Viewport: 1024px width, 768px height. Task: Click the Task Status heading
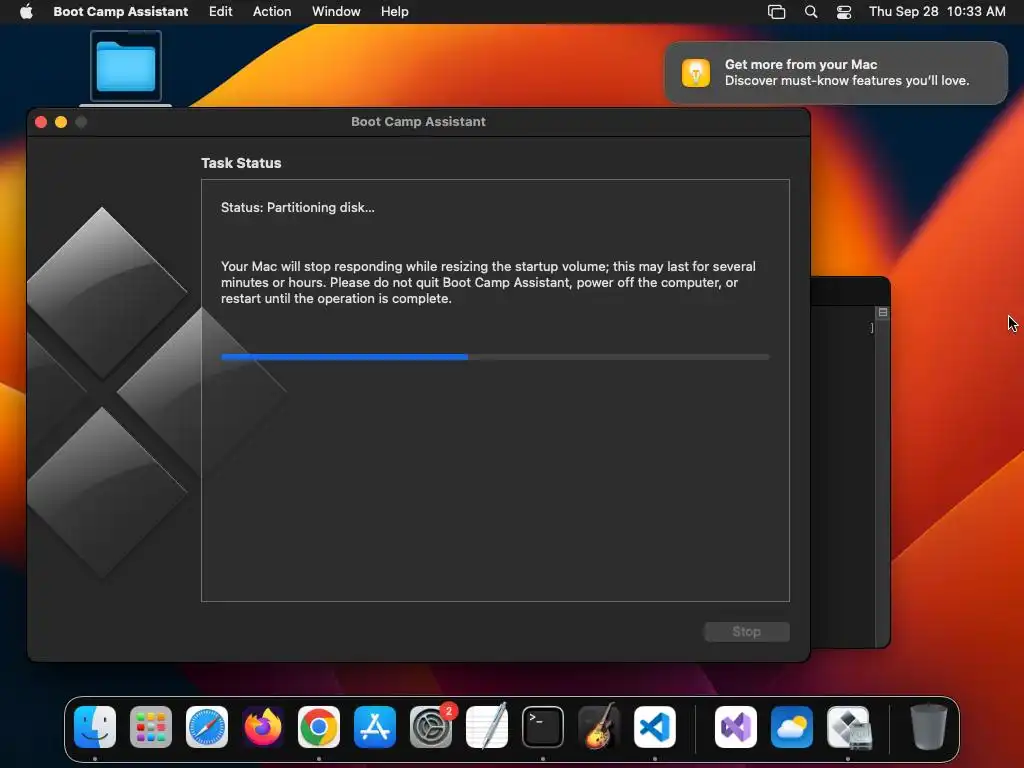point(241,163)
